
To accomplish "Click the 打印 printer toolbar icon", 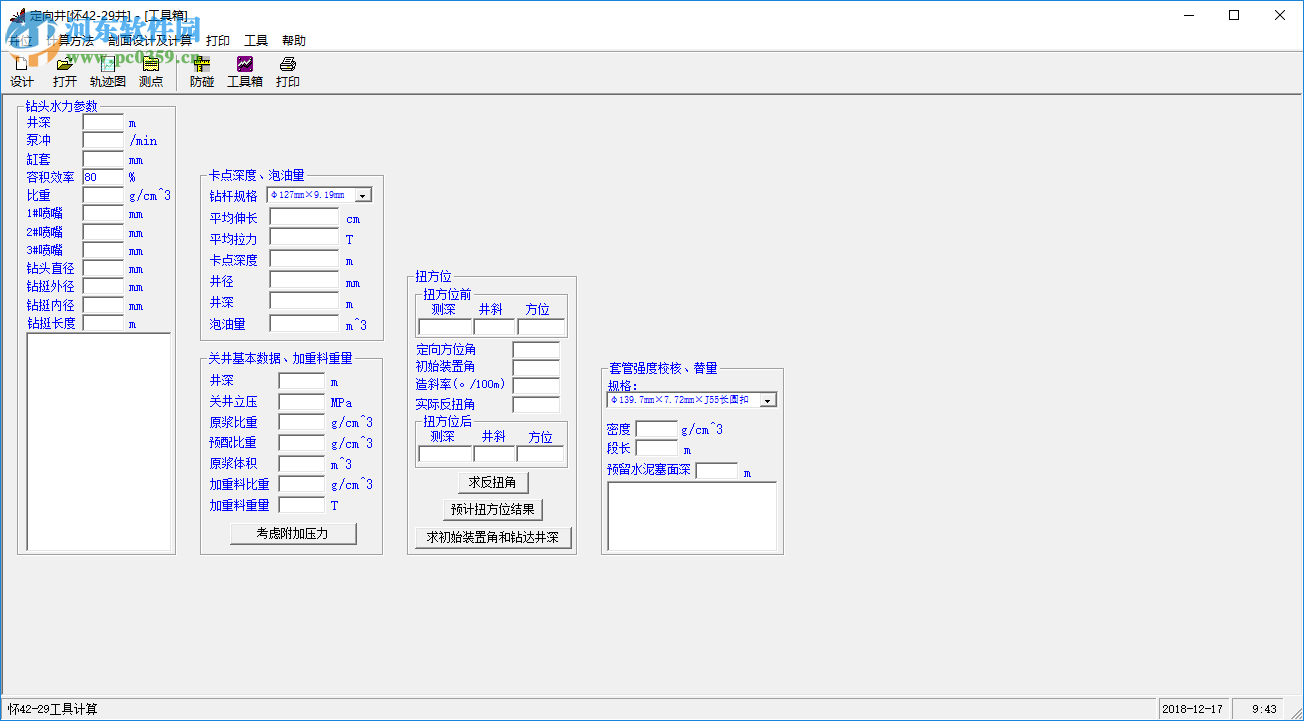I will tap(288, 72).
